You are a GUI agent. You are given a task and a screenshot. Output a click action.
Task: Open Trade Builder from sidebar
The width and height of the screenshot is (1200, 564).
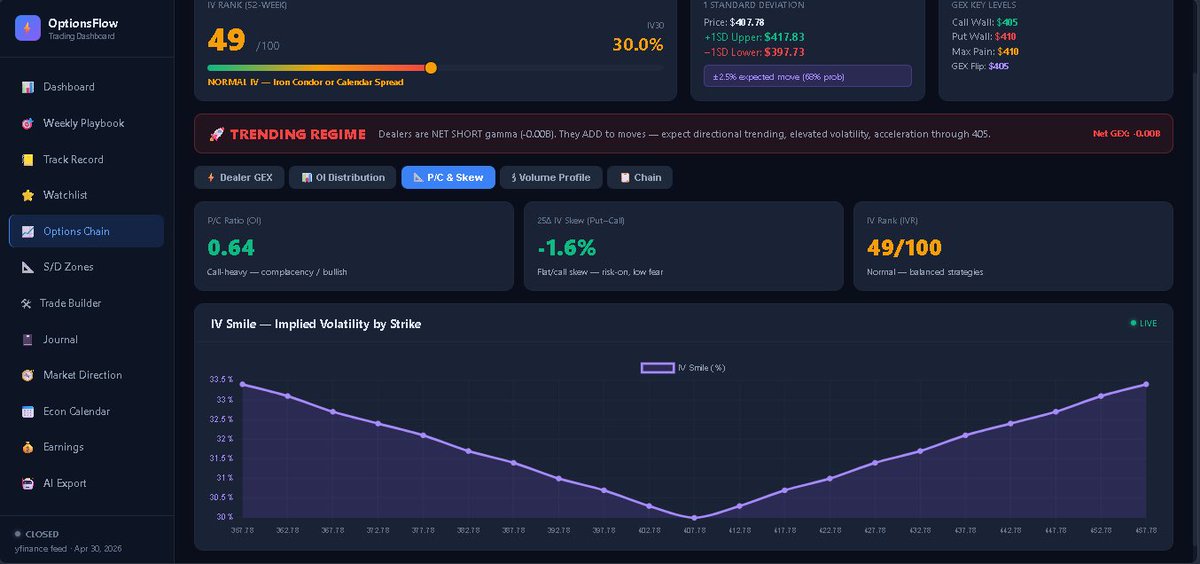[x=86, y=303]
